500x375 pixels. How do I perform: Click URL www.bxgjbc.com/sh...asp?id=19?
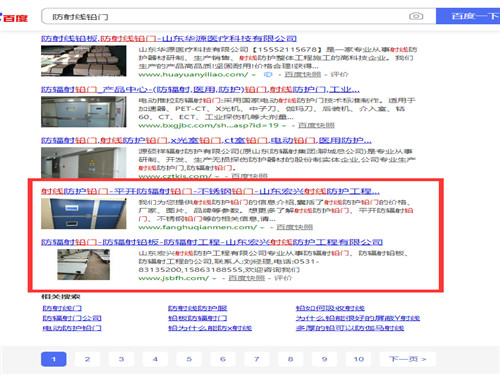[208, 125]
